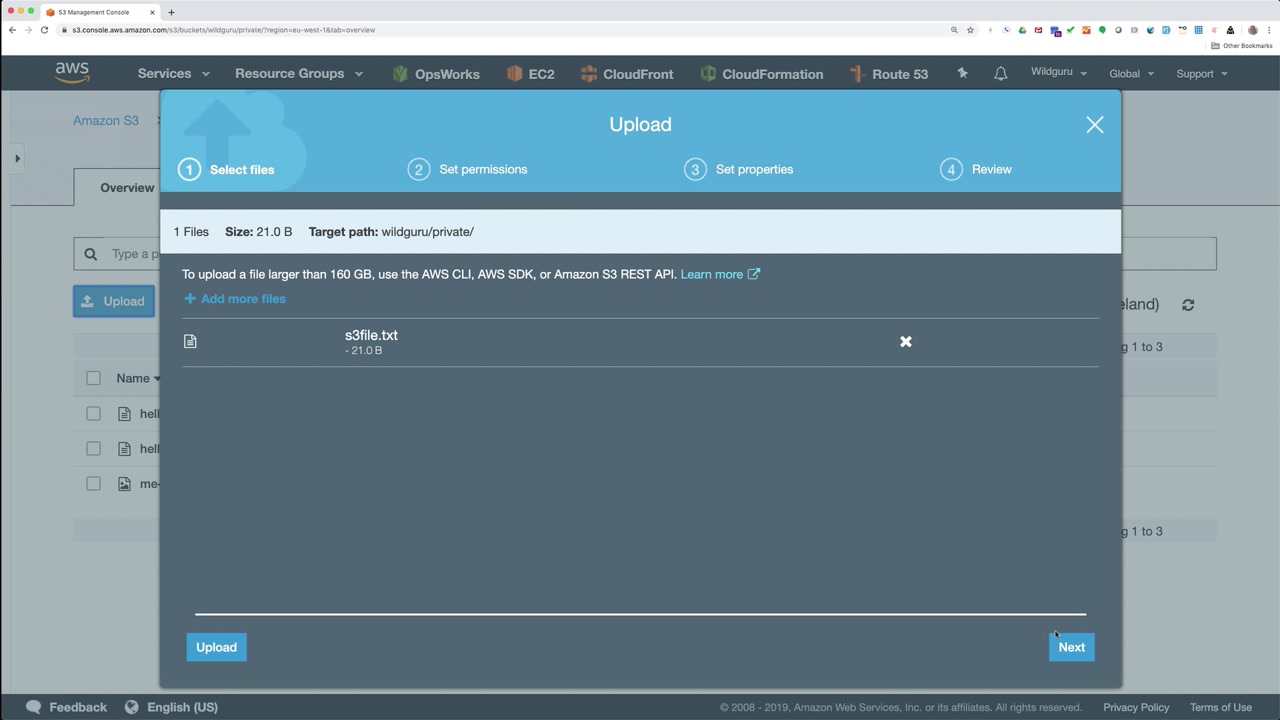Open the Google Drive extension

1022,30
